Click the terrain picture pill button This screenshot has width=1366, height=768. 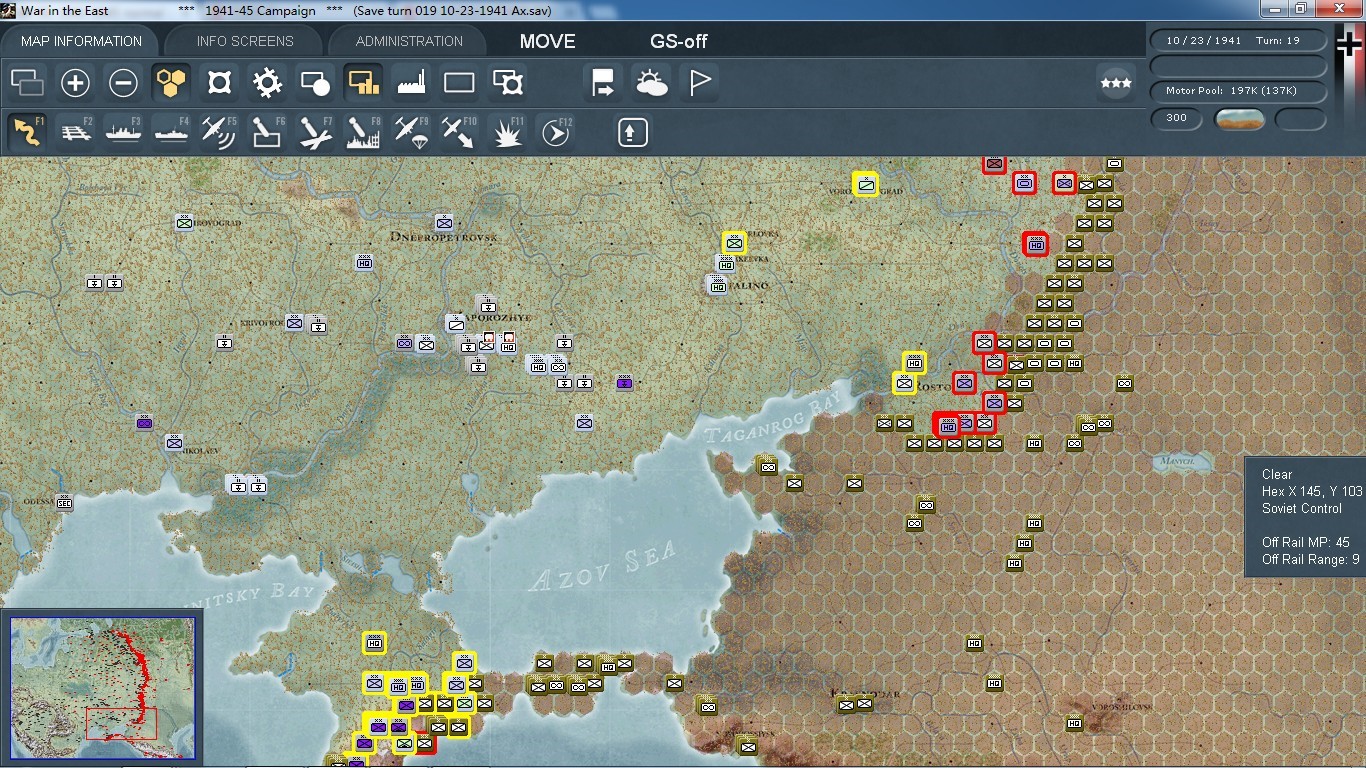coord(1239,119)
